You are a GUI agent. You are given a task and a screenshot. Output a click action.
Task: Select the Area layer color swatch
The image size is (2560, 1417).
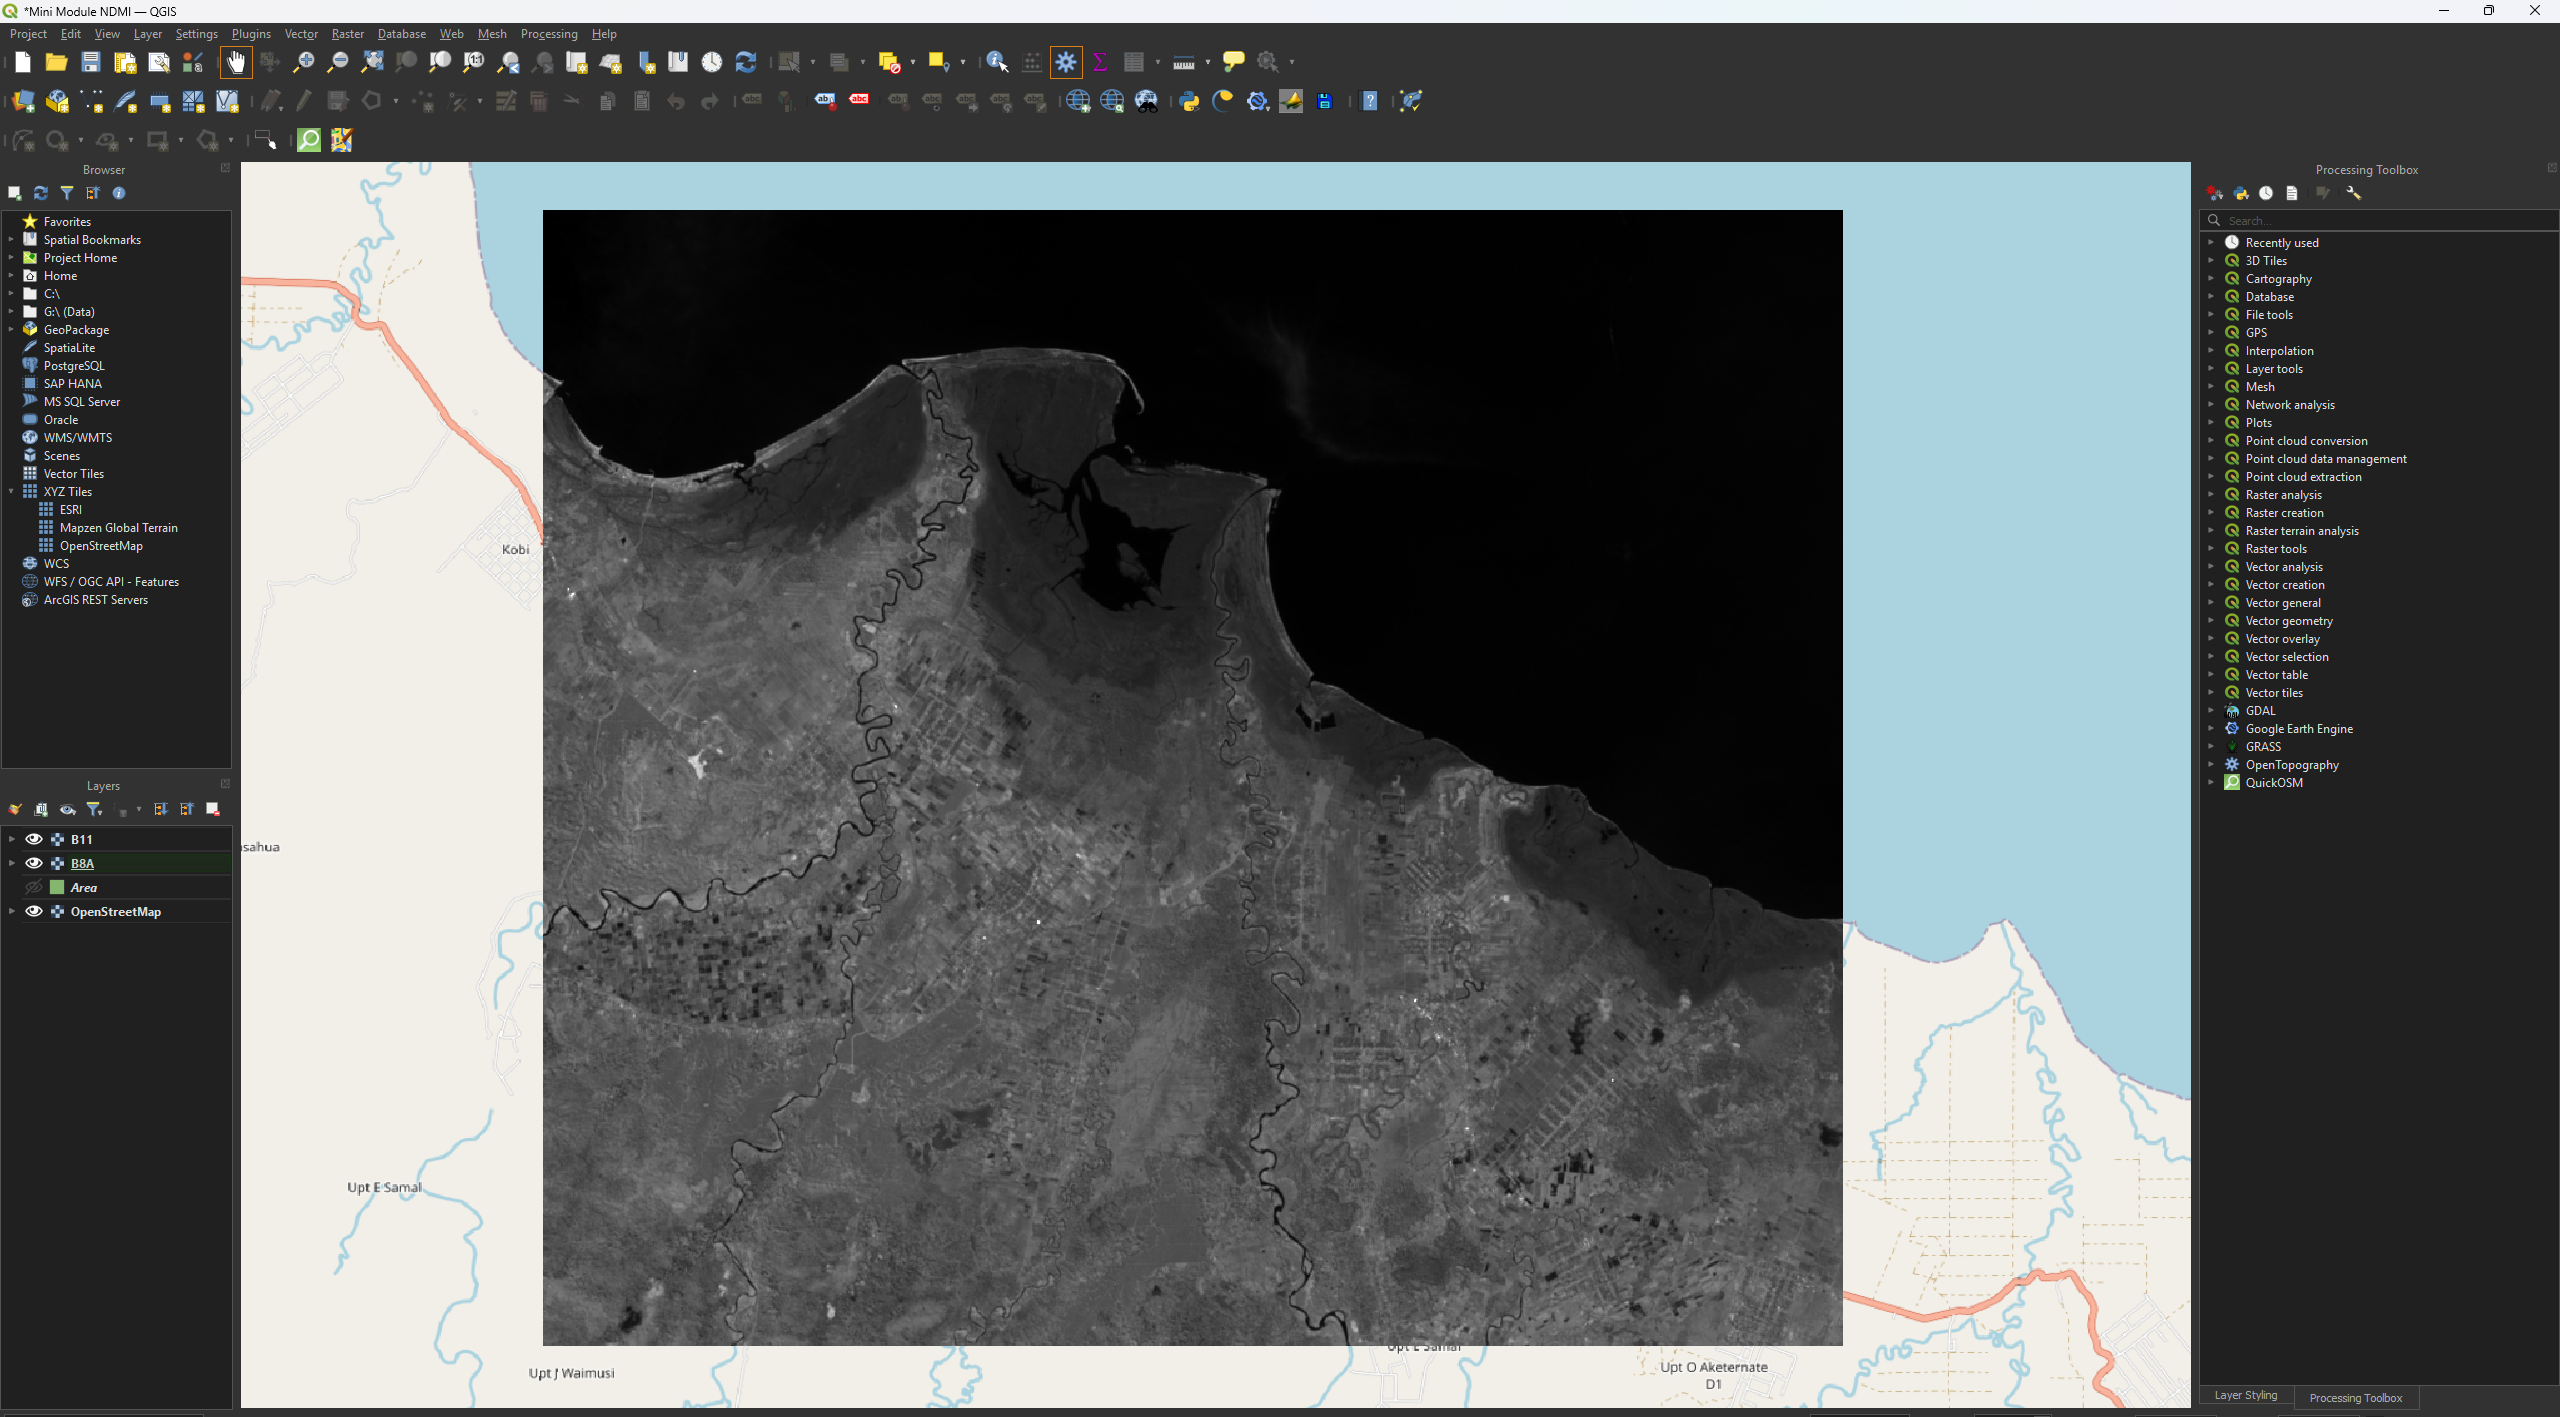click(x=57, y=887)
